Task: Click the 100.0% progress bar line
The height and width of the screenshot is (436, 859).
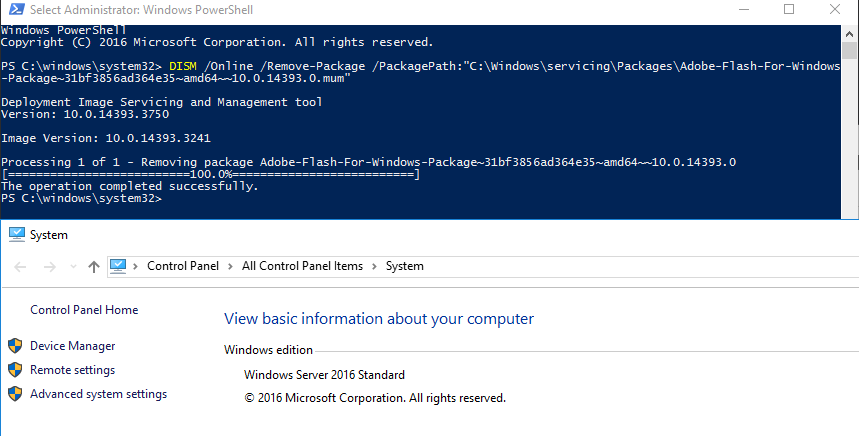Action: pyautogui.click(x=211, y=175)
